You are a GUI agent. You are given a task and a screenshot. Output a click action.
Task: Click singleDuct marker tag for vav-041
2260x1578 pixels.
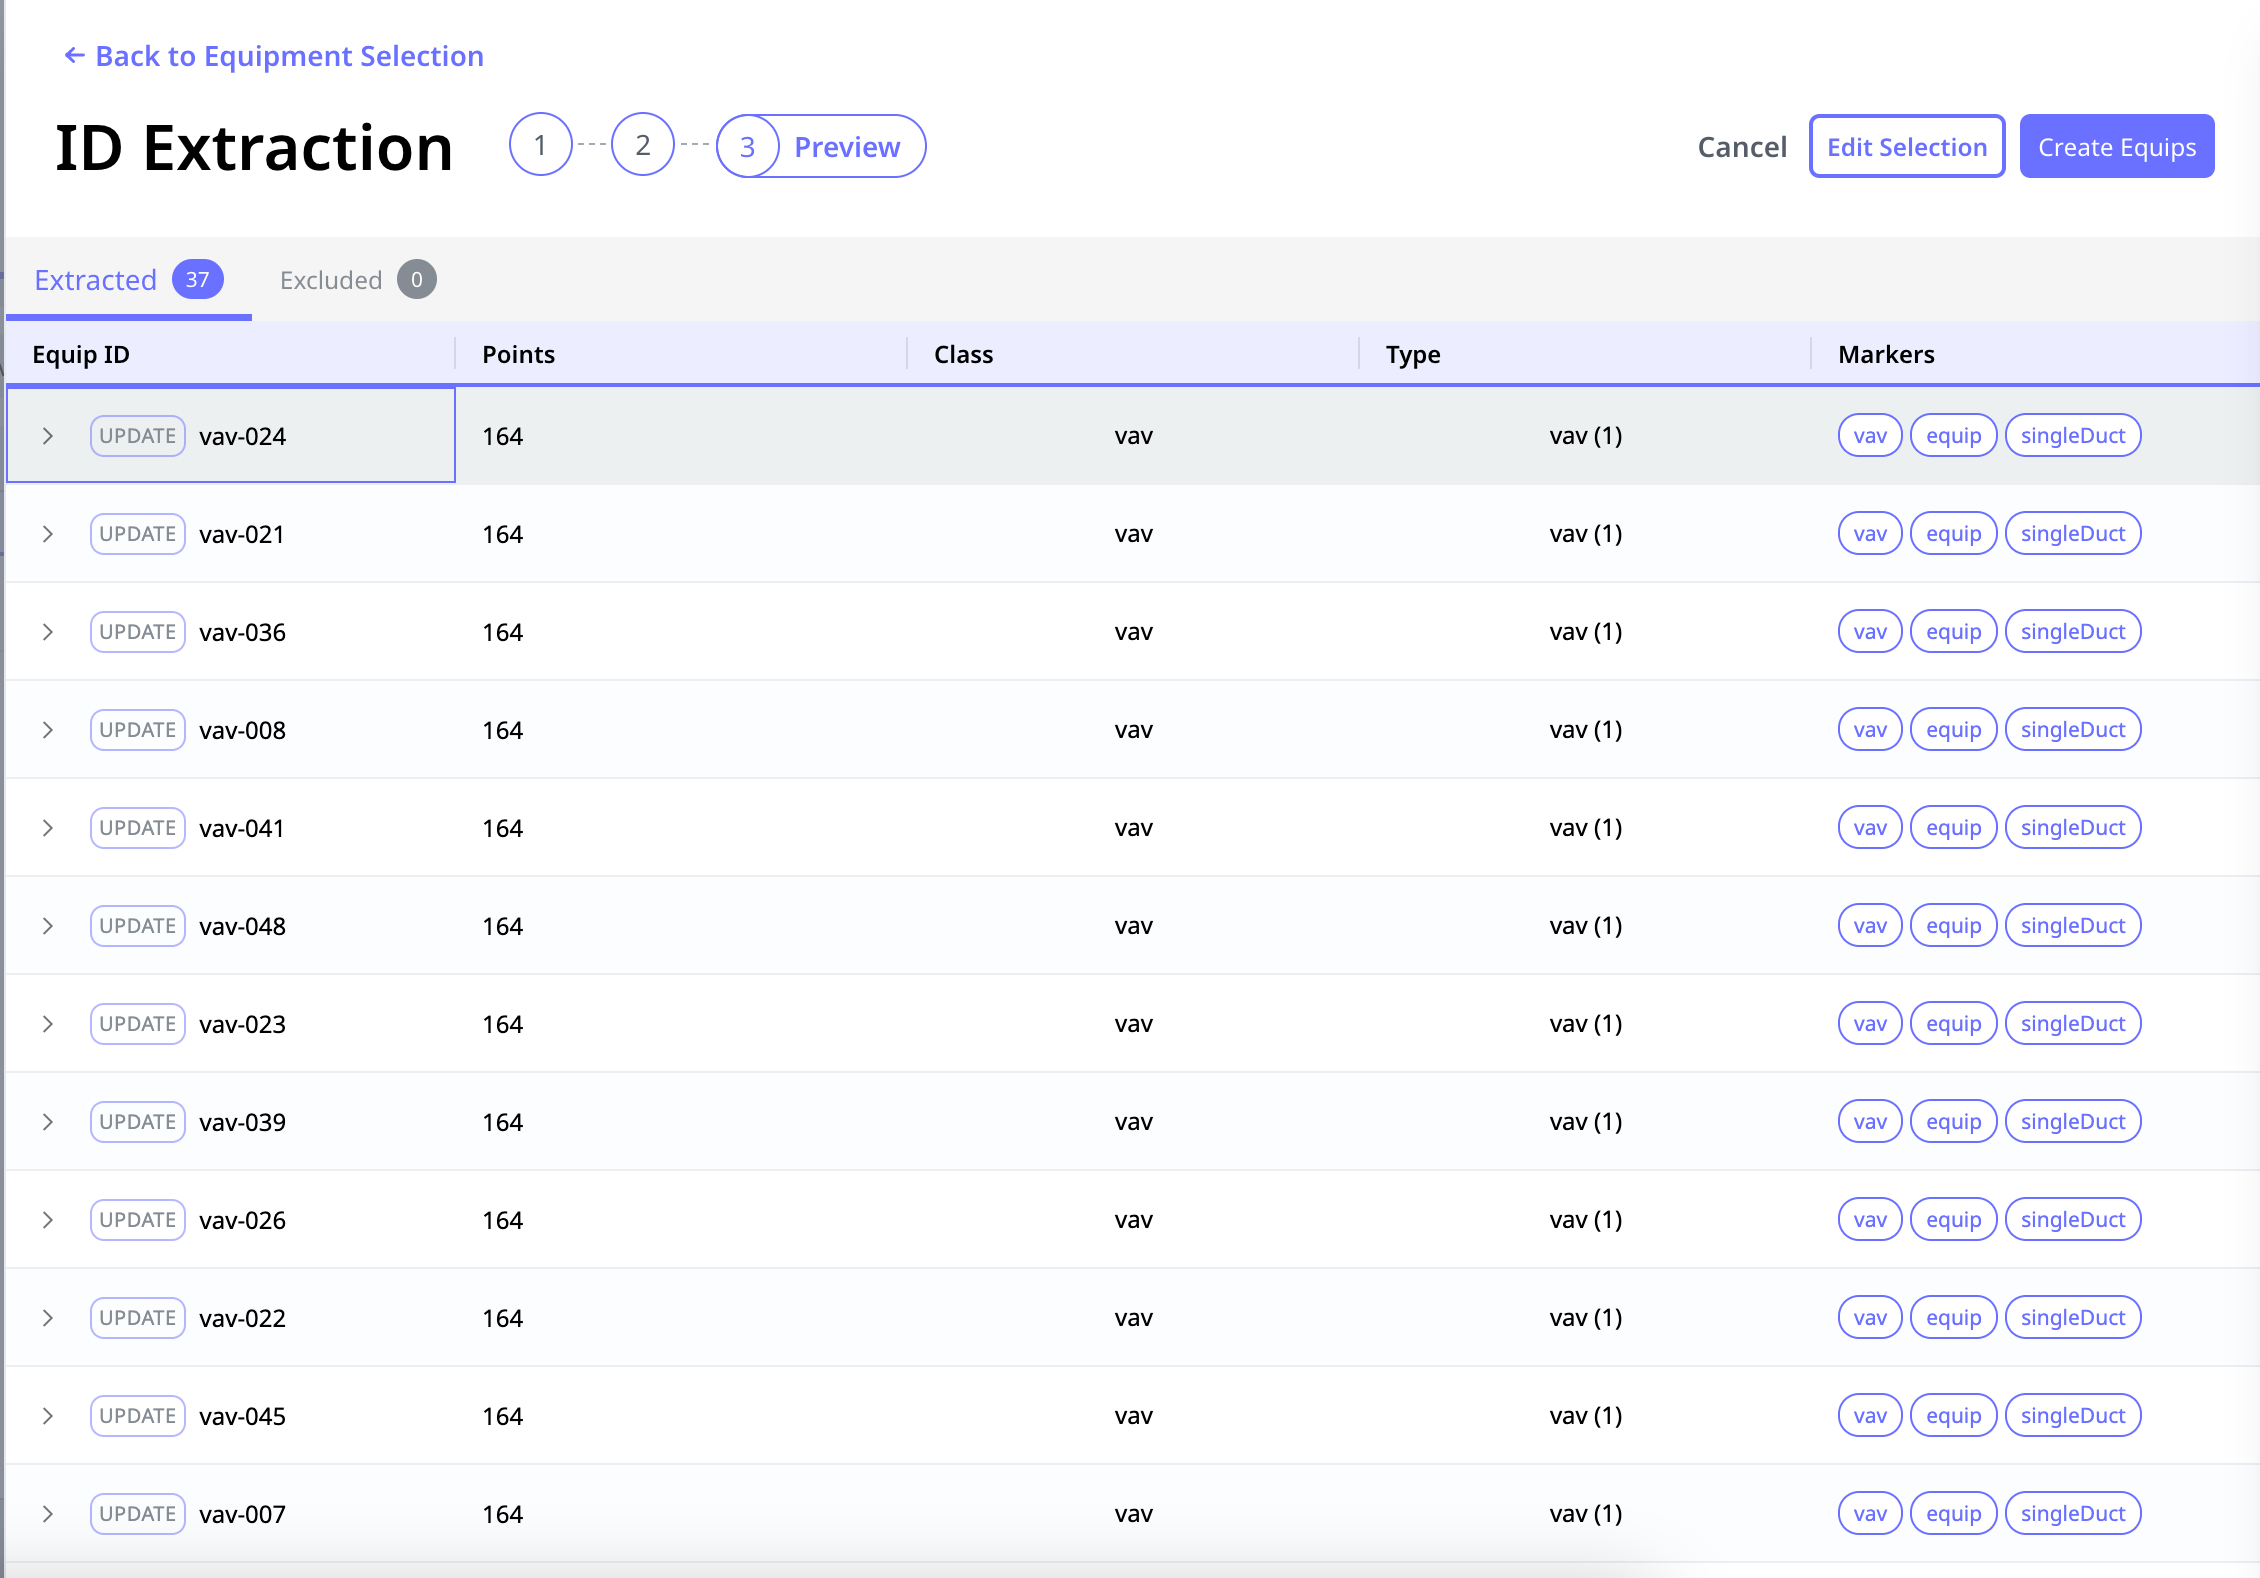pyautogui.click(x=2072, y=828)
